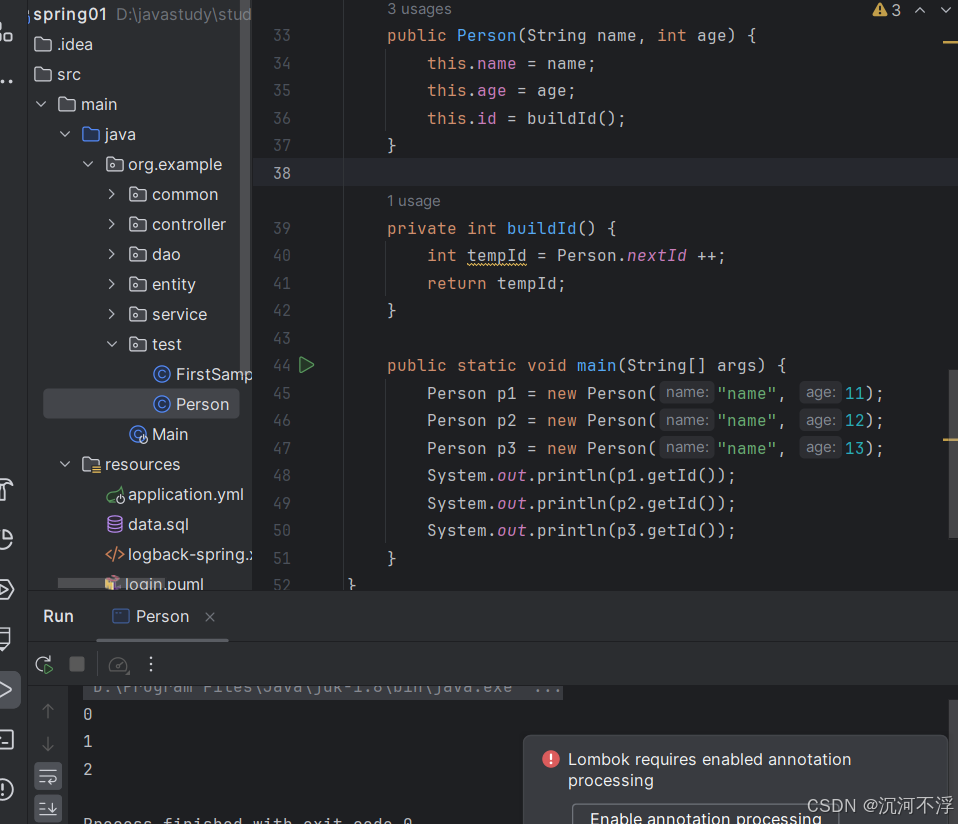Screen dimensions: 958x824
Task: Run main method from gutter
Action: click(307, 365)
